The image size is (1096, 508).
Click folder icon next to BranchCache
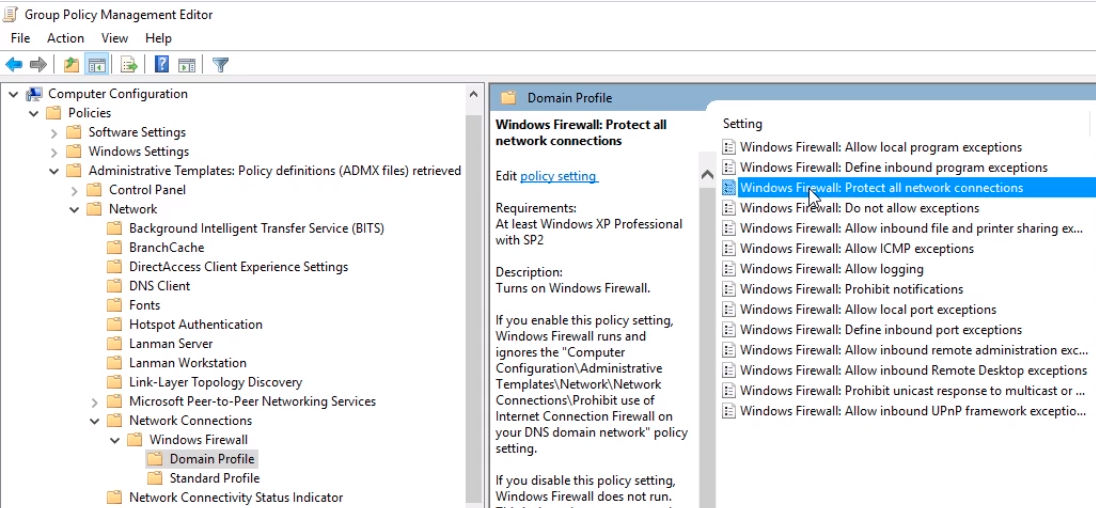pyautogui.click(x=115, y=247)
